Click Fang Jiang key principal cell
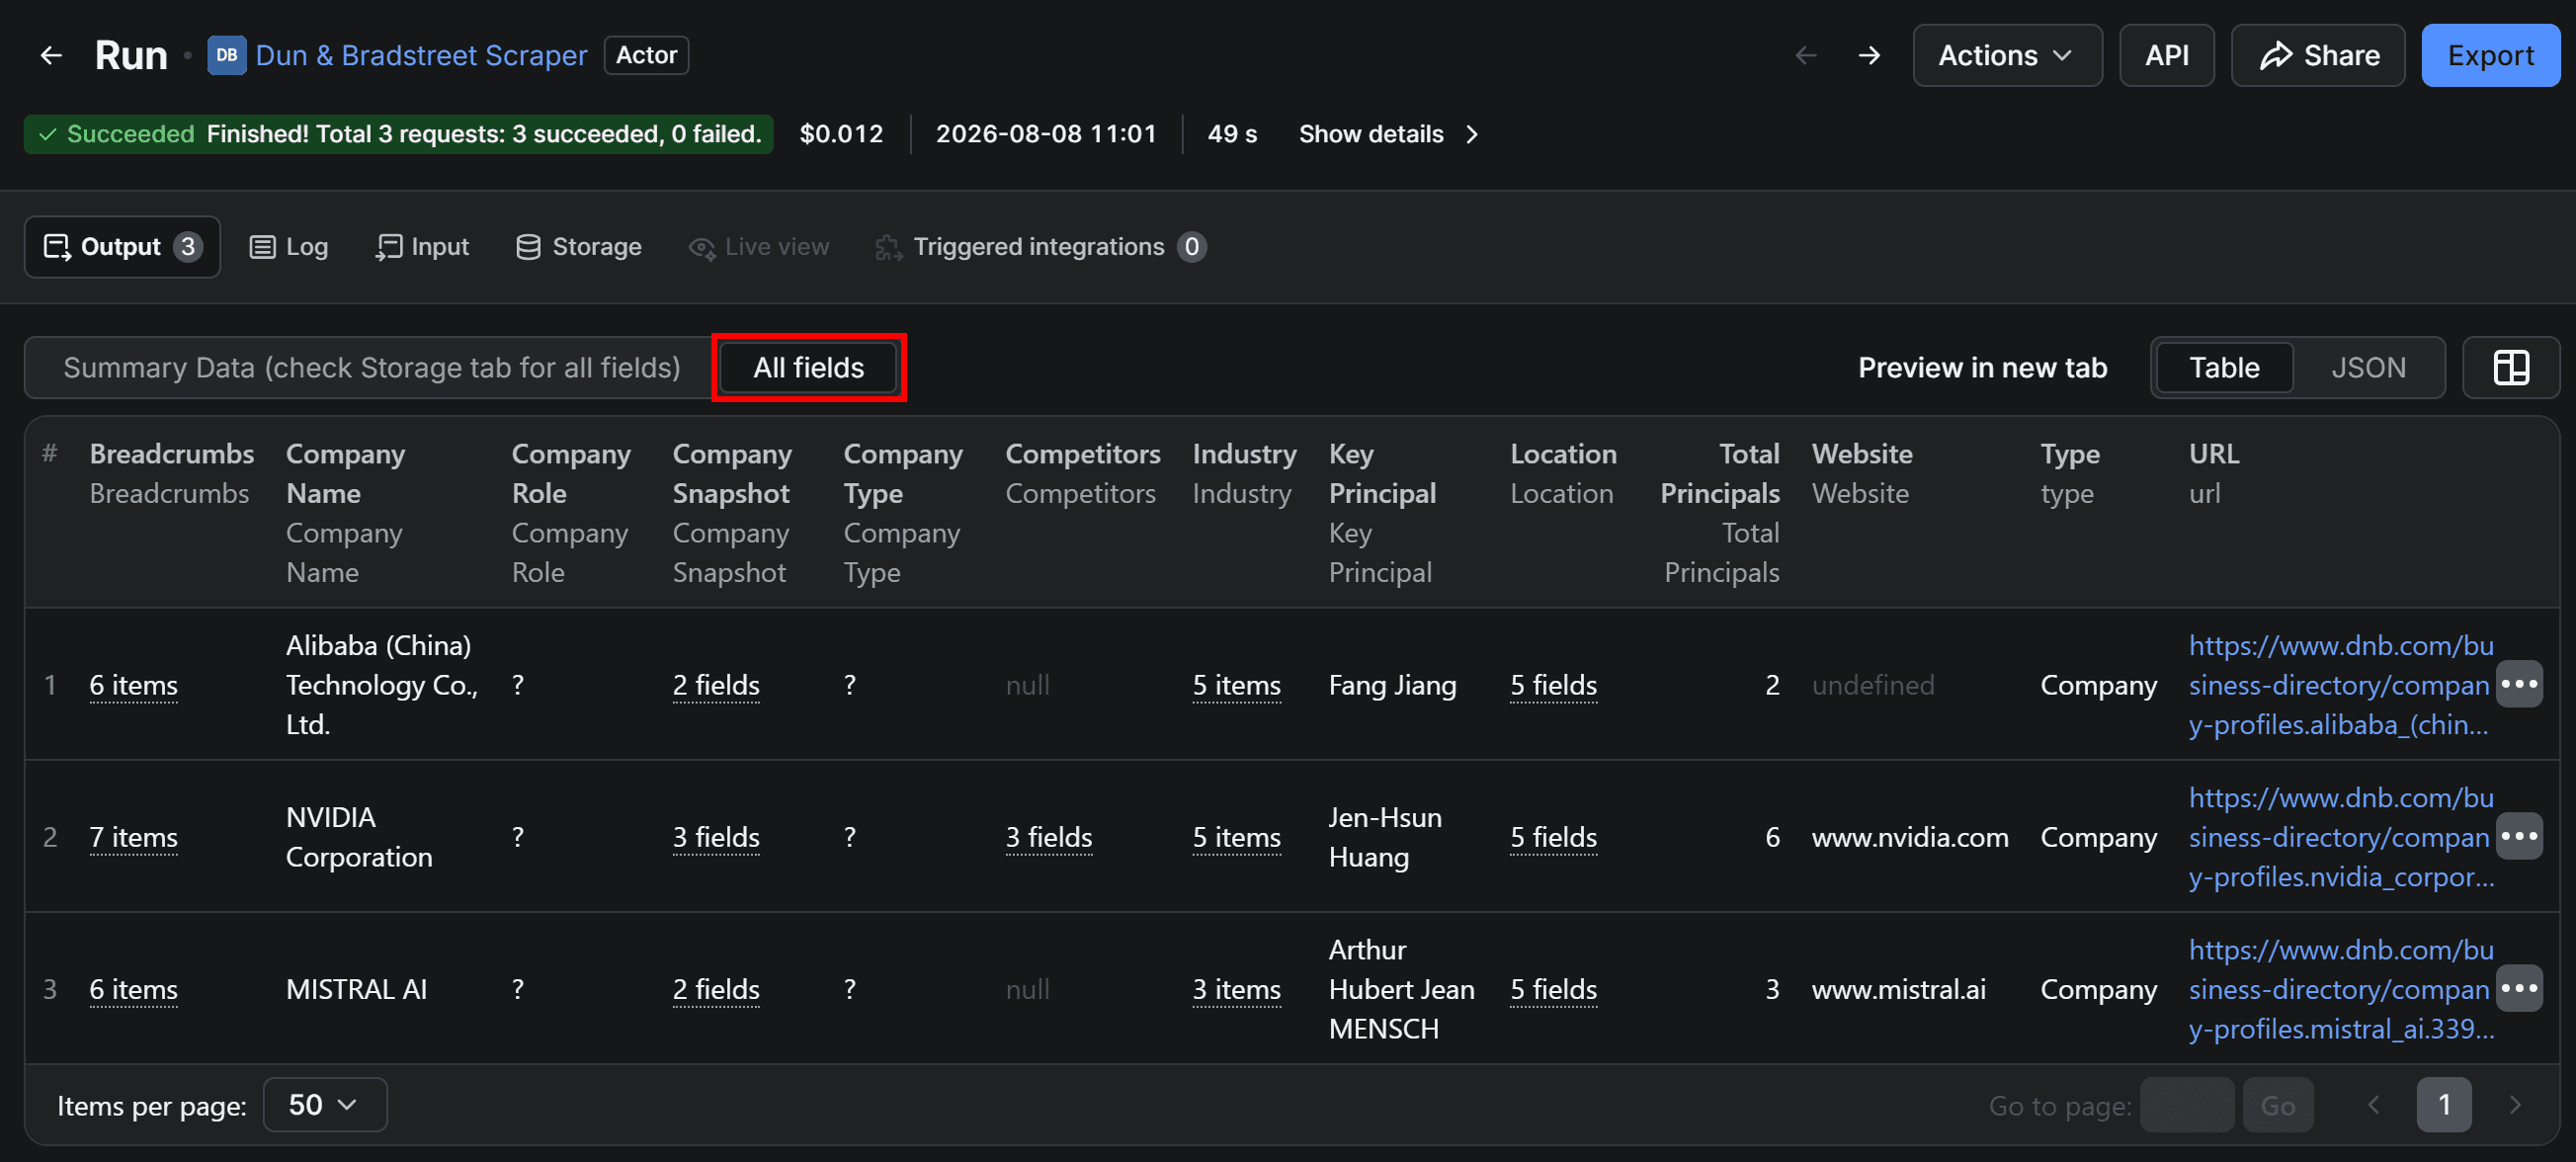Viewport: 2576px width, 1162px height. click(x=1392, y=686)
